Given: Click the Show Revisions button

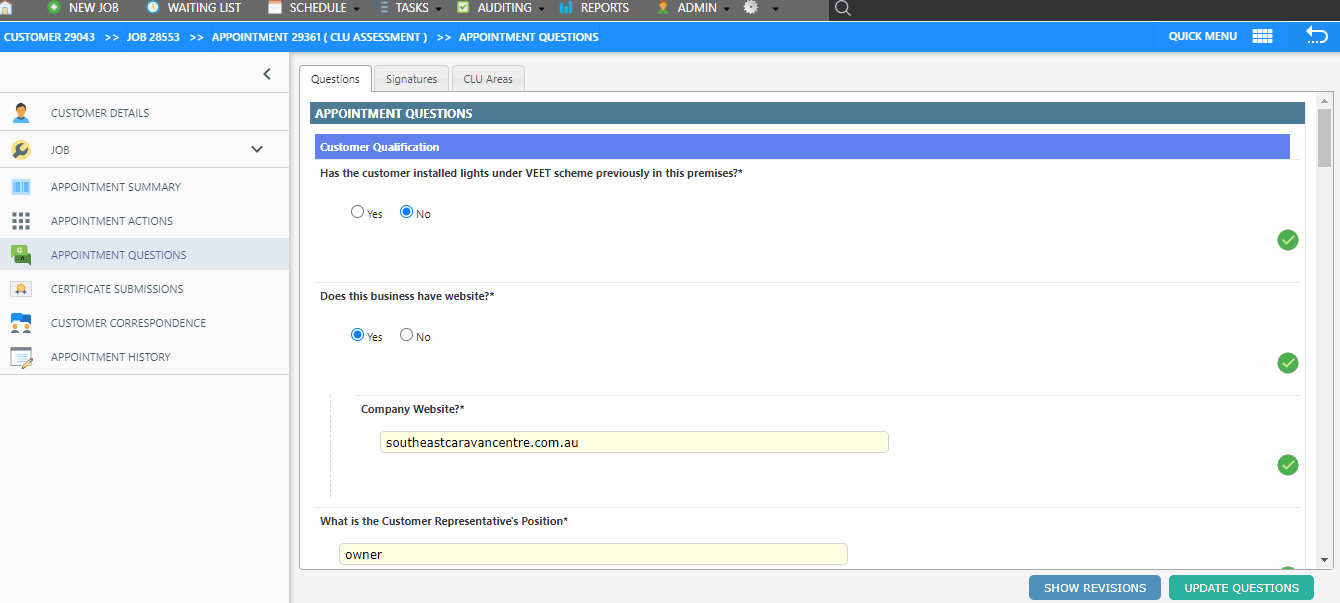Looking at the screenshot, I should 1094,588.
